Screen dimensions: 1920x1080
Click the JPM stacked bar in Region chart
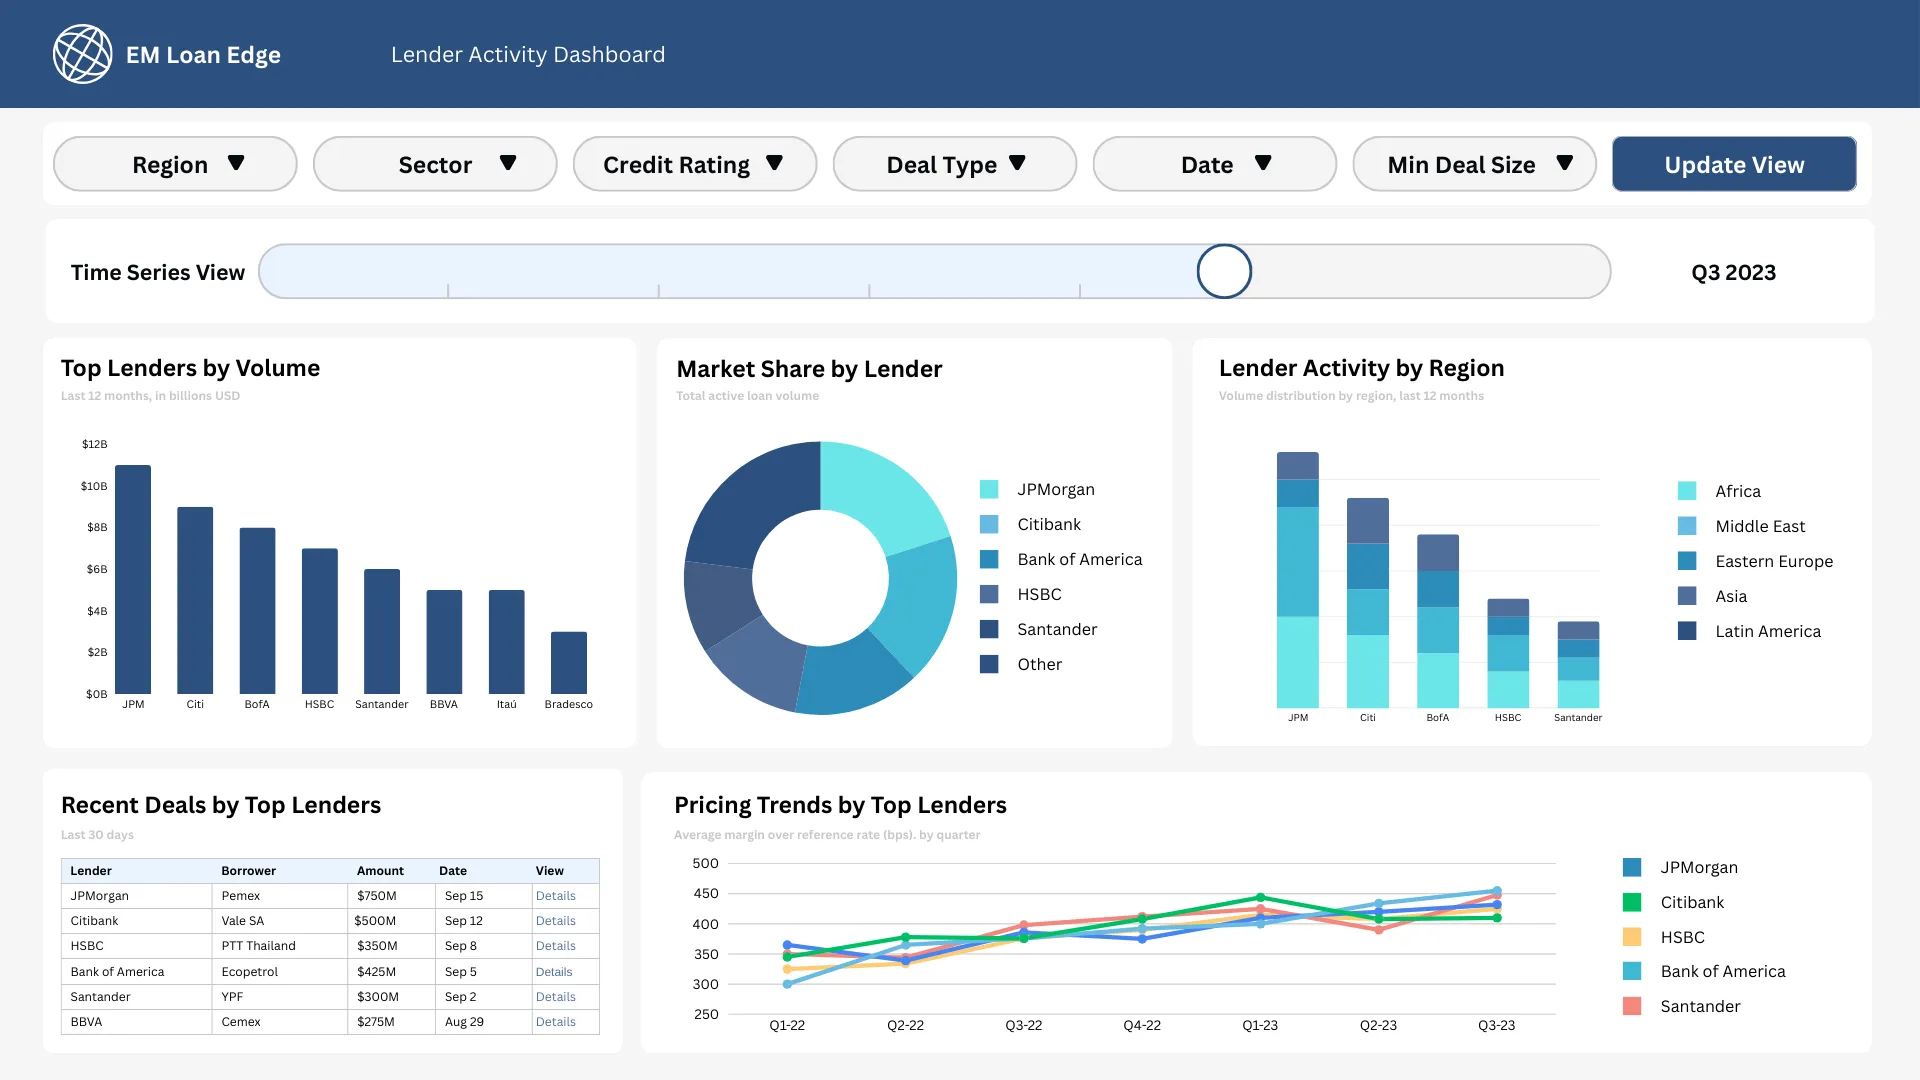(1298, 580)
